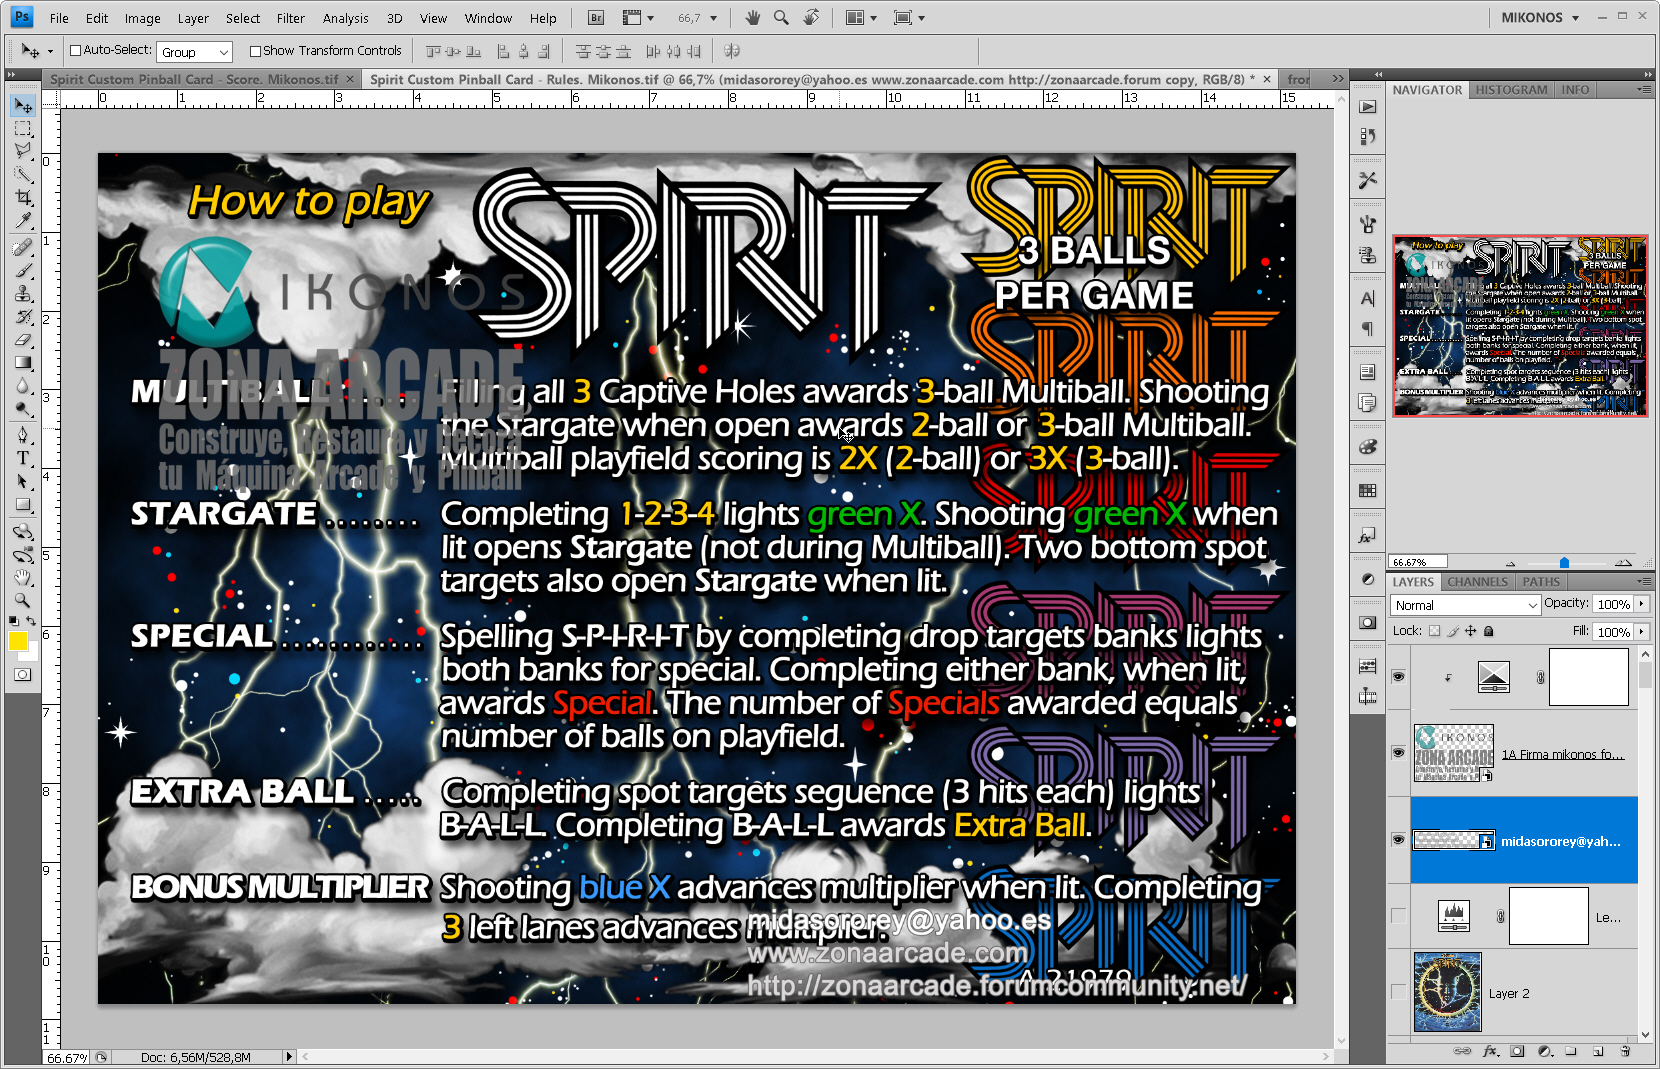Switch to the Paths tab
Image resolution: width=1660 pixels, height=1069 pixels.
[1541, 582]
